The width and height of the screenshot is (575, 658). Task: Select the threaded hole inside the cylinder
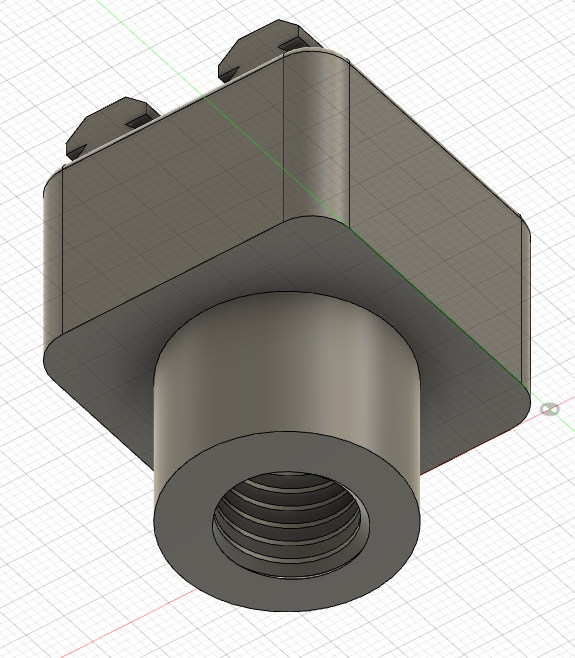[290, 525]
